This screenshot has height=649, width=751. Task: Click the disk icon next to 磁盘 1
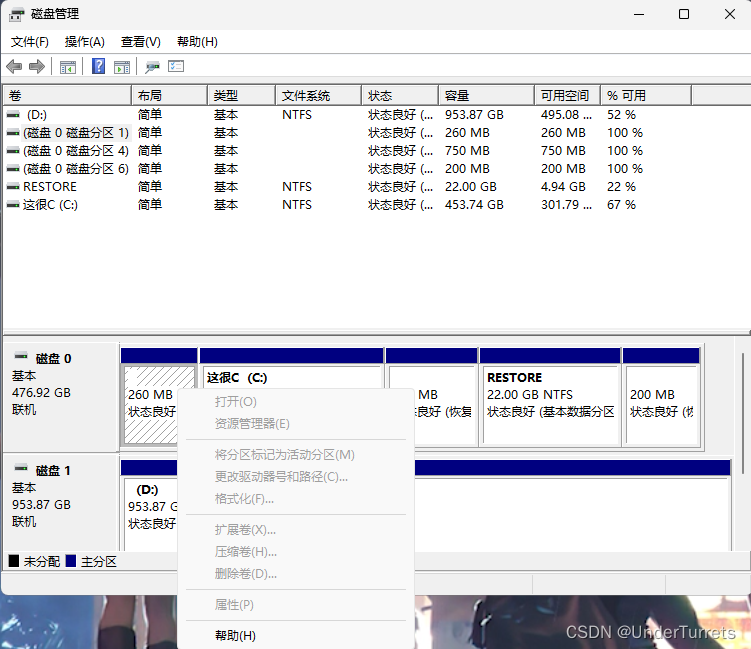point(21,468)
